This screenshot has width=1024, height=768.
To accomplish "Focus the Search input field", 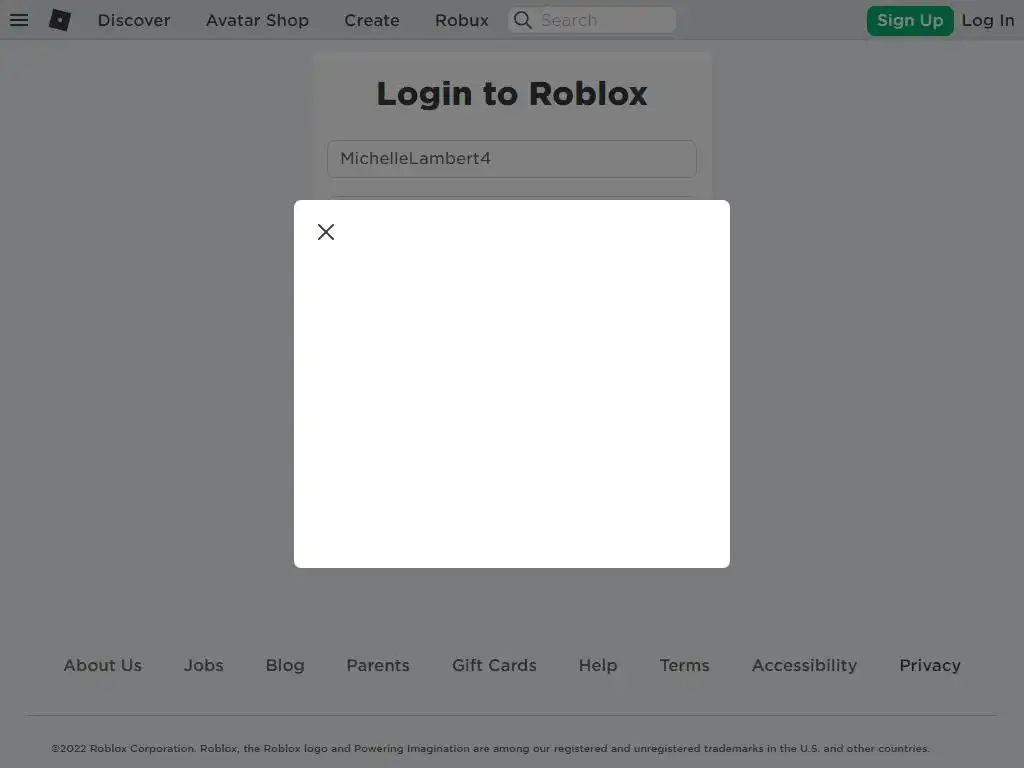I will click(592, 20).
